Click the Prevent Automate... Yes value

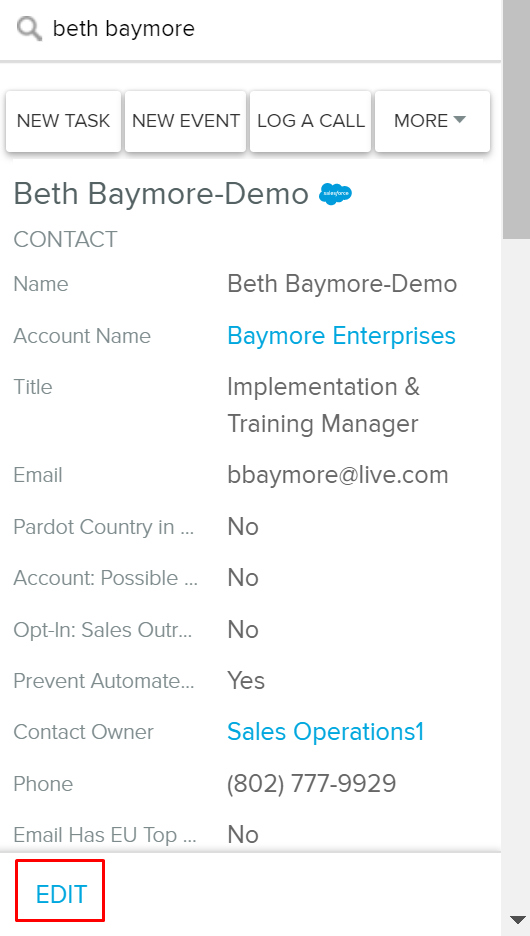246,681
